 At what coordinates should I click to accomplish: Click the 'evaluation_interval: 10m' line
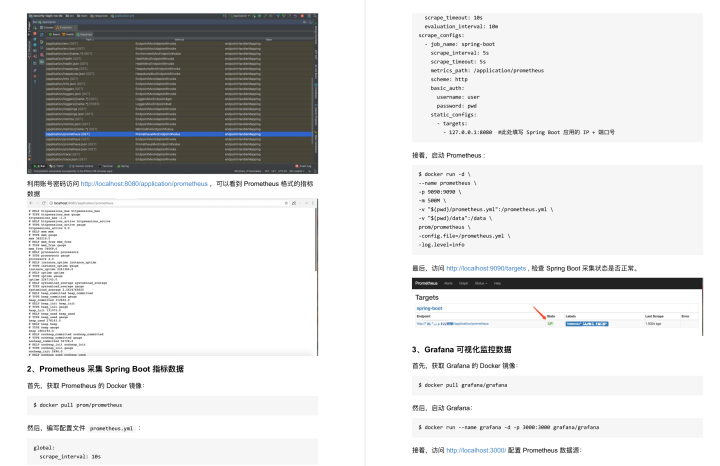tap(461, 26)
